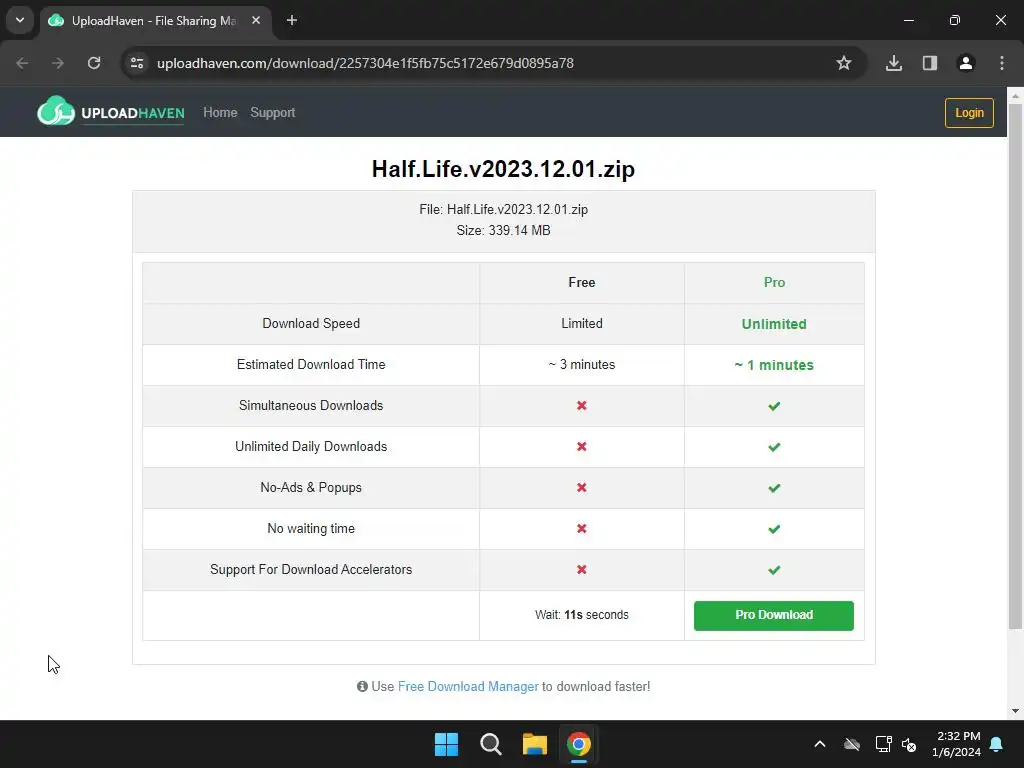Image resolution: width=1024 pixels, height=768 pixels.
Task: Click 'No-Ads & Popups' row label
Action: click(x=311, y=487)
